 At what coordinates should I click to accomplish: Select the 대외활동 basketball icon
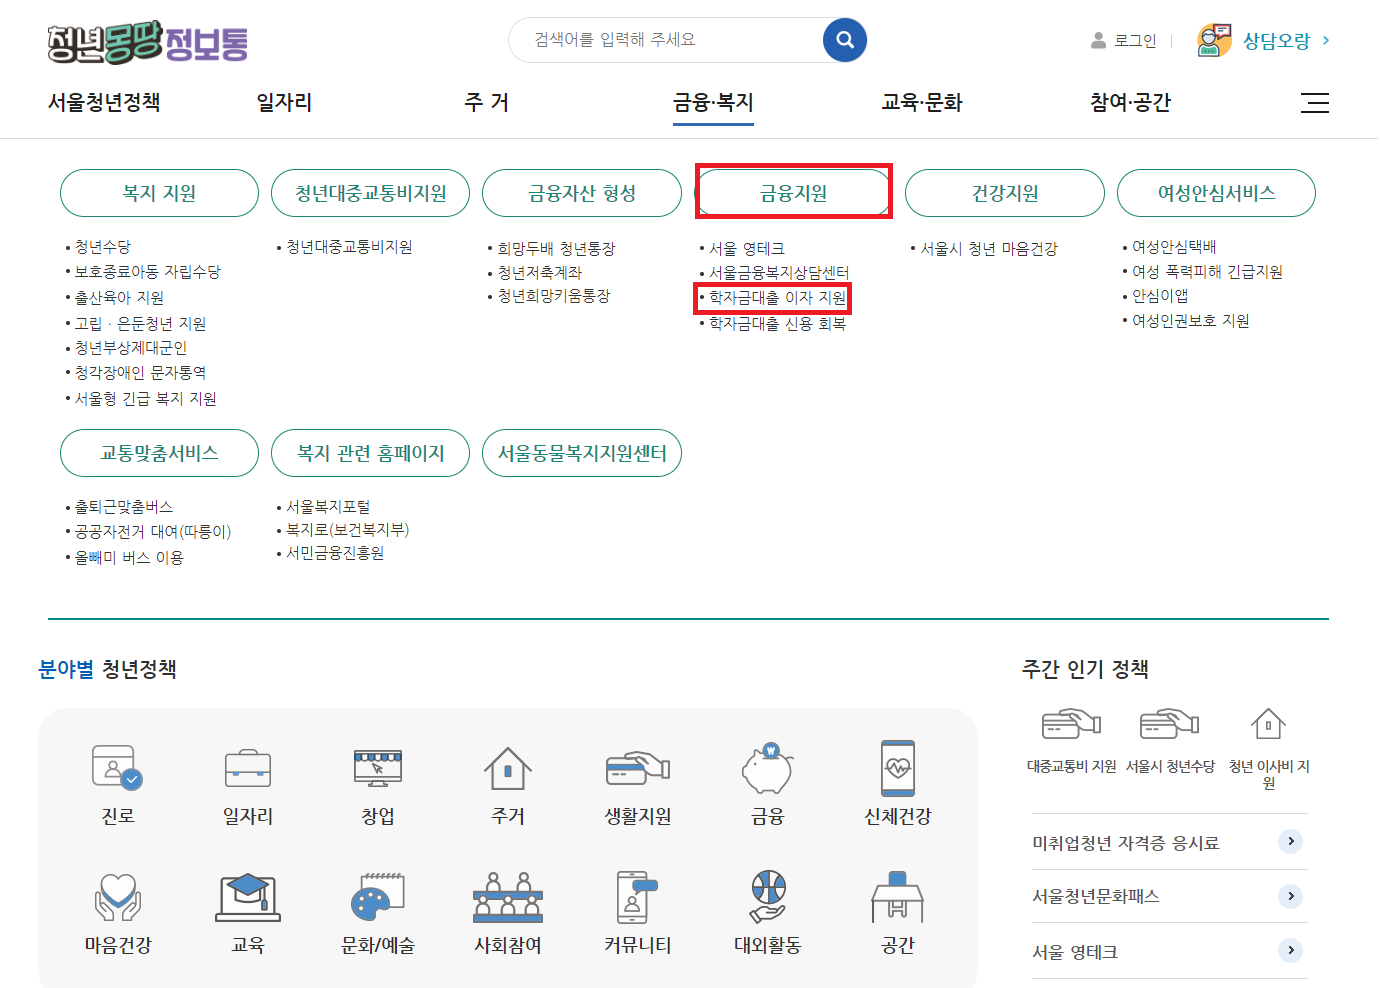click(x=767, y=898)
